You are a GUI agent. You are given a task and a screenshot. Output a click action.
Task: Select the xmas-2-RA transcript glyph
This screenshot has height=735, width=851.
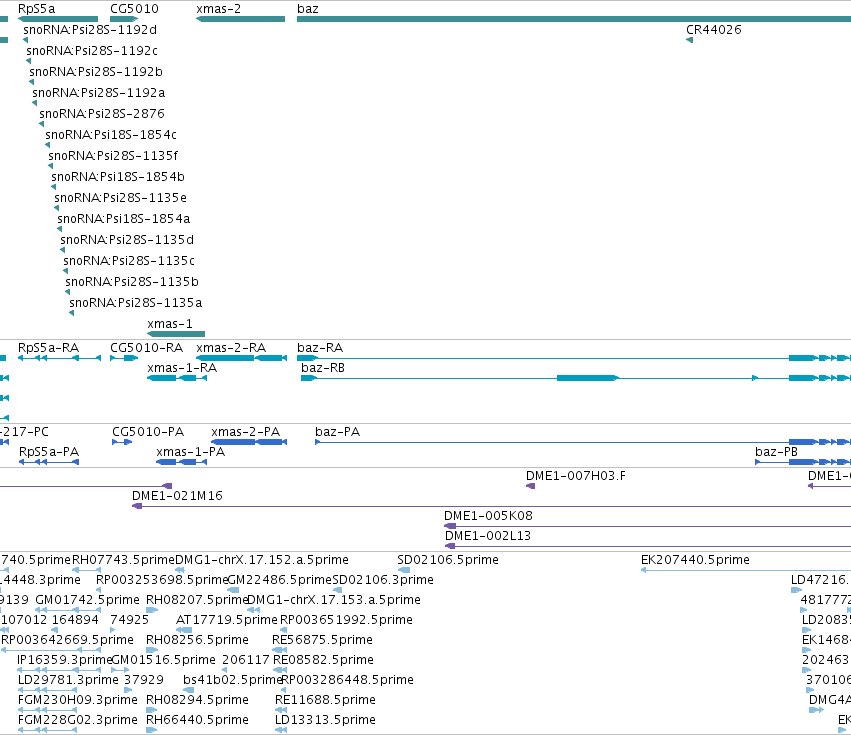[x=241, y=358]
